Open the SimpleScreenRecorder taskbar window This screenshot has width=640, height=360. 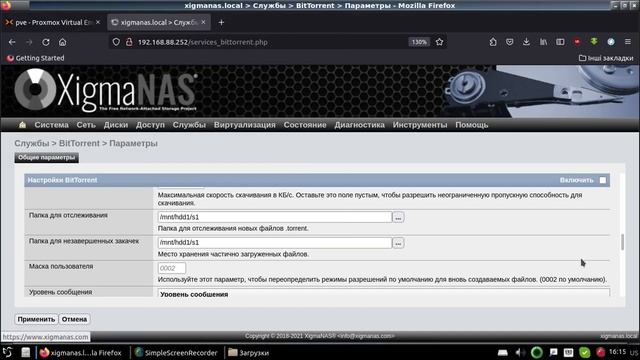click(176, 353)
